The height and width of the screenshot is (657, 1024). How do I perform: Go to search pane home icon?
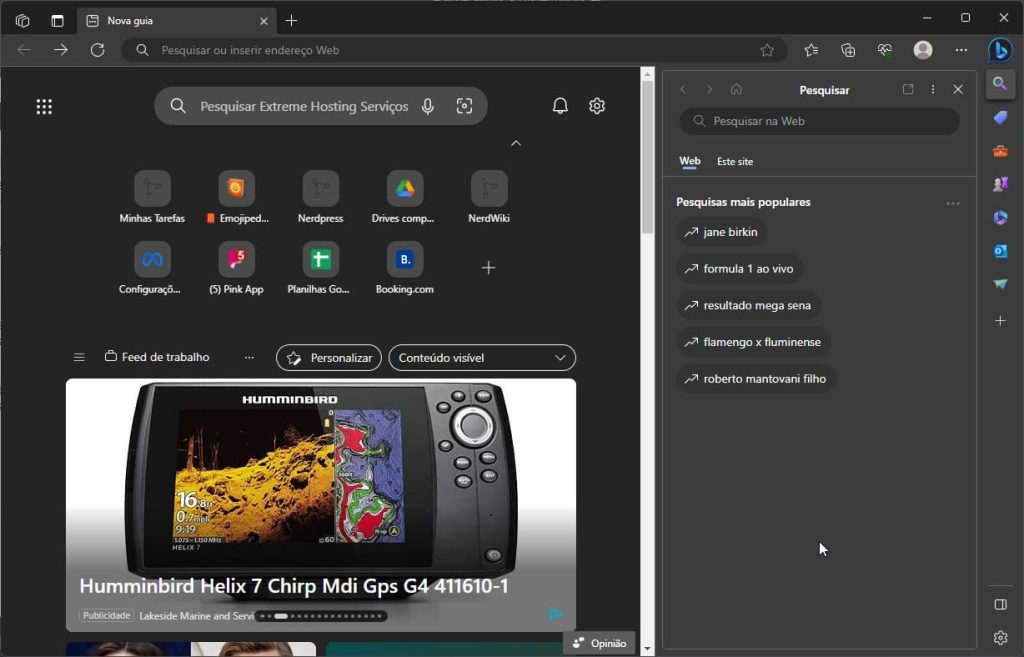(736, 89)
